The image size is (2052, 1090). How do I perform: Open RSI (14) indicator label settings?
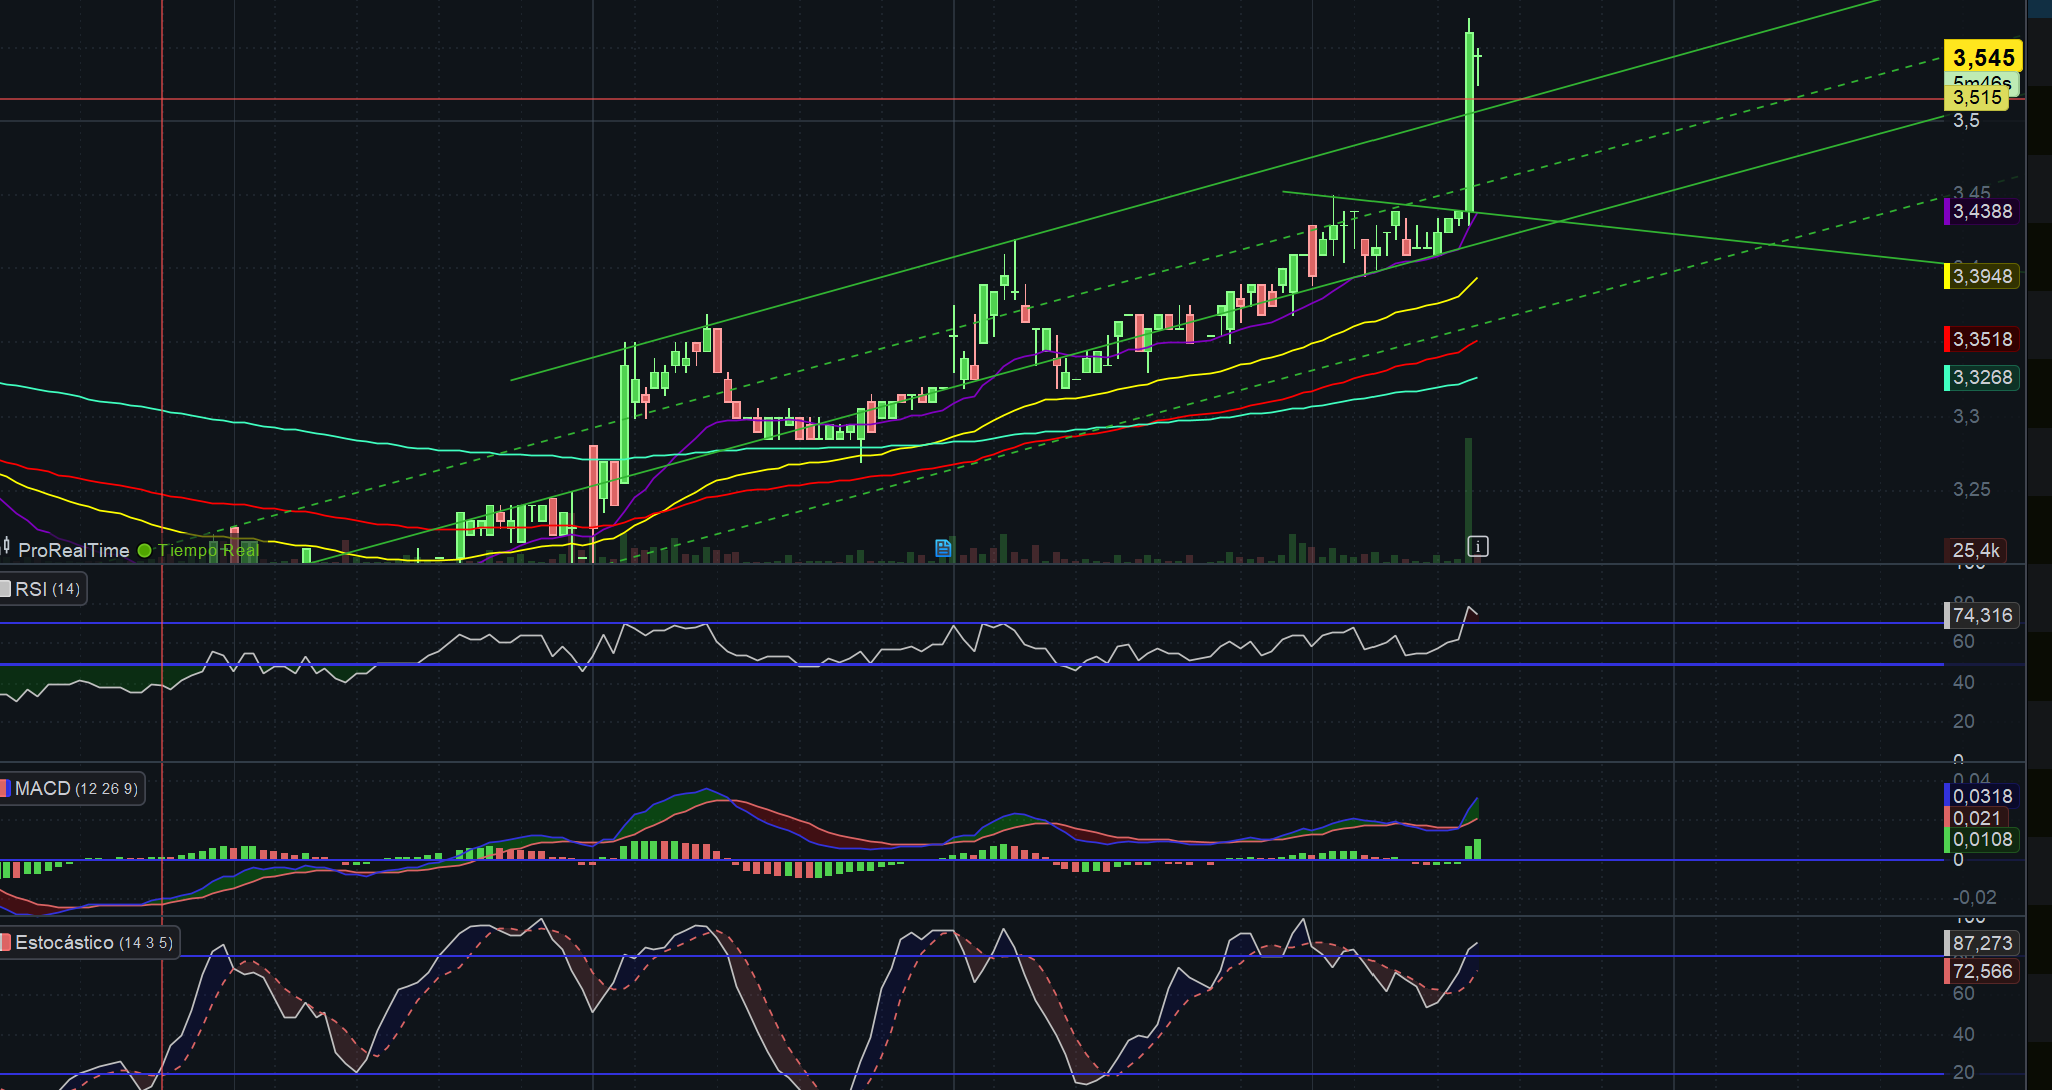click(x=47, y=589)
